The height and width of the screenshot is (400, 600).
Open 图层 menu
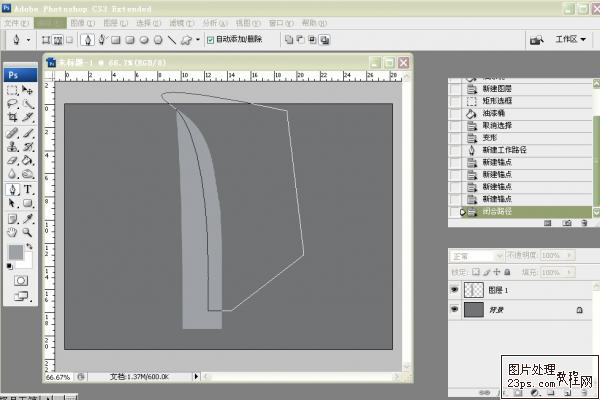116,23
